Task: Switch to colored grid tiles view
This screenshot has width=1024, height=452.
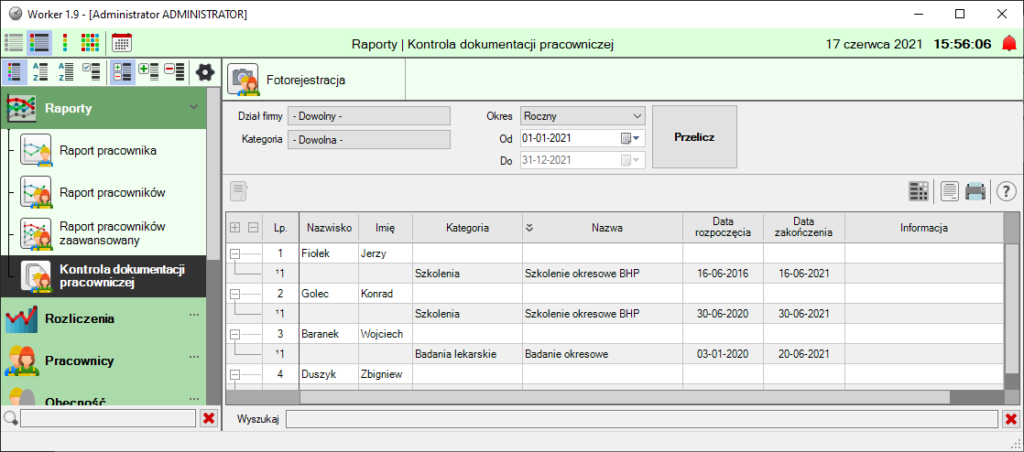Action: click(89, 43)
